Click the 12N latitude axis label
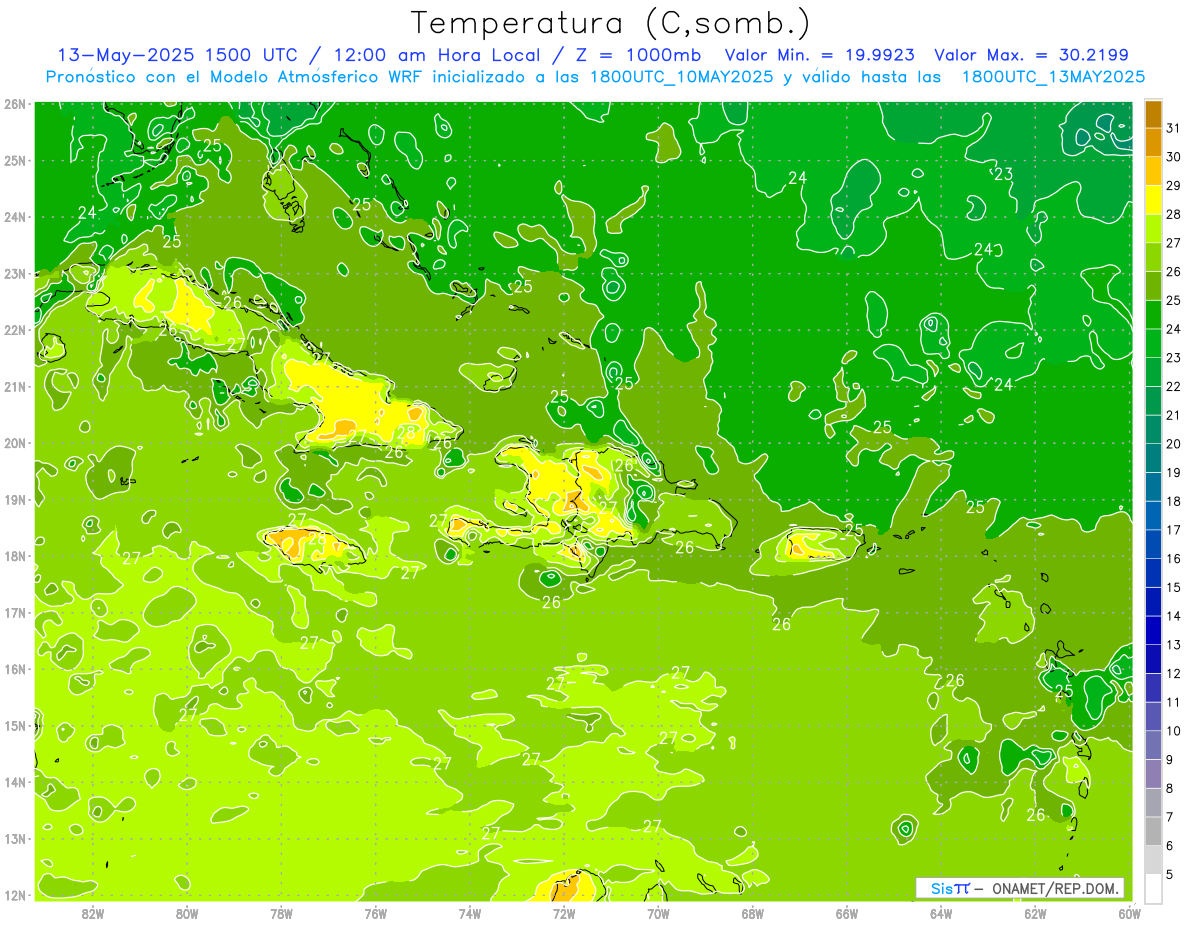The image size is (1200, 927). click(x=15, y=895)
